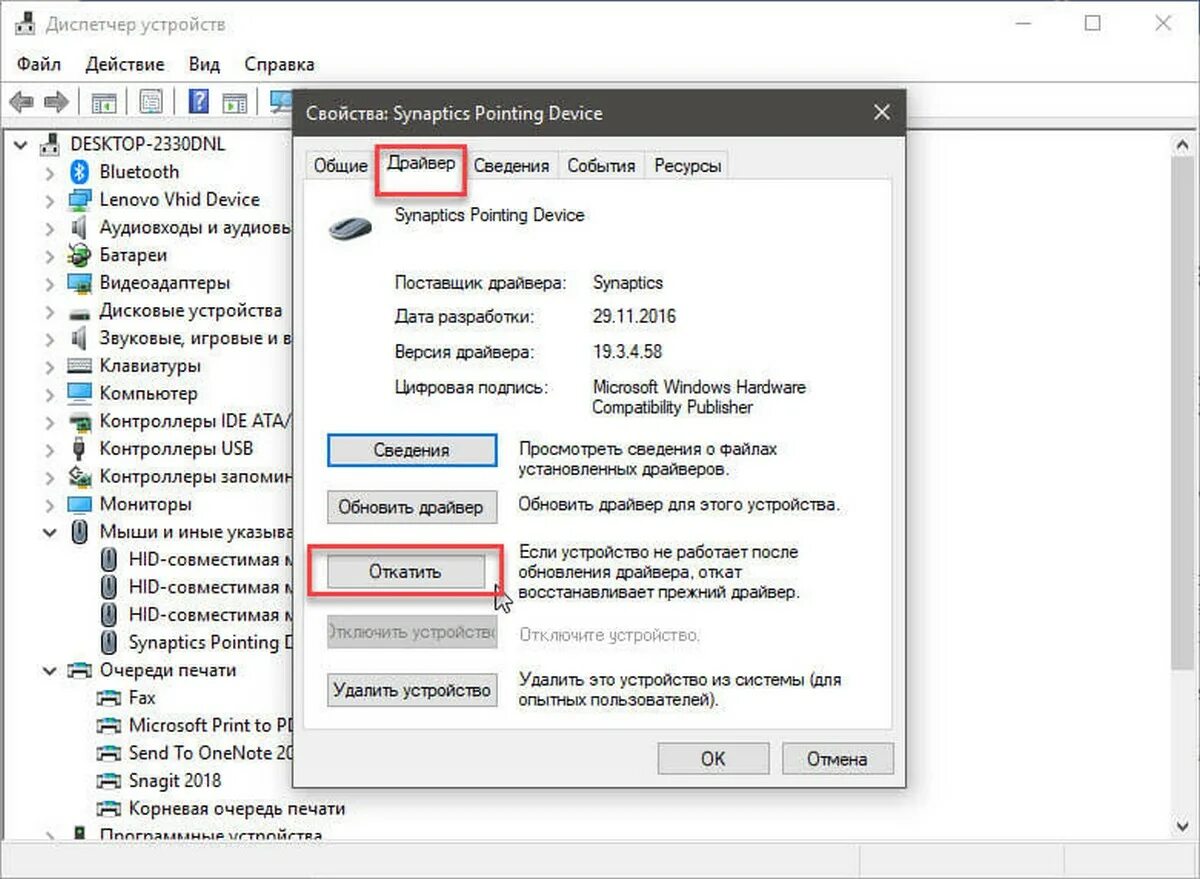Click the Synaptics mouse icon in properties dialog

[349, 226]
